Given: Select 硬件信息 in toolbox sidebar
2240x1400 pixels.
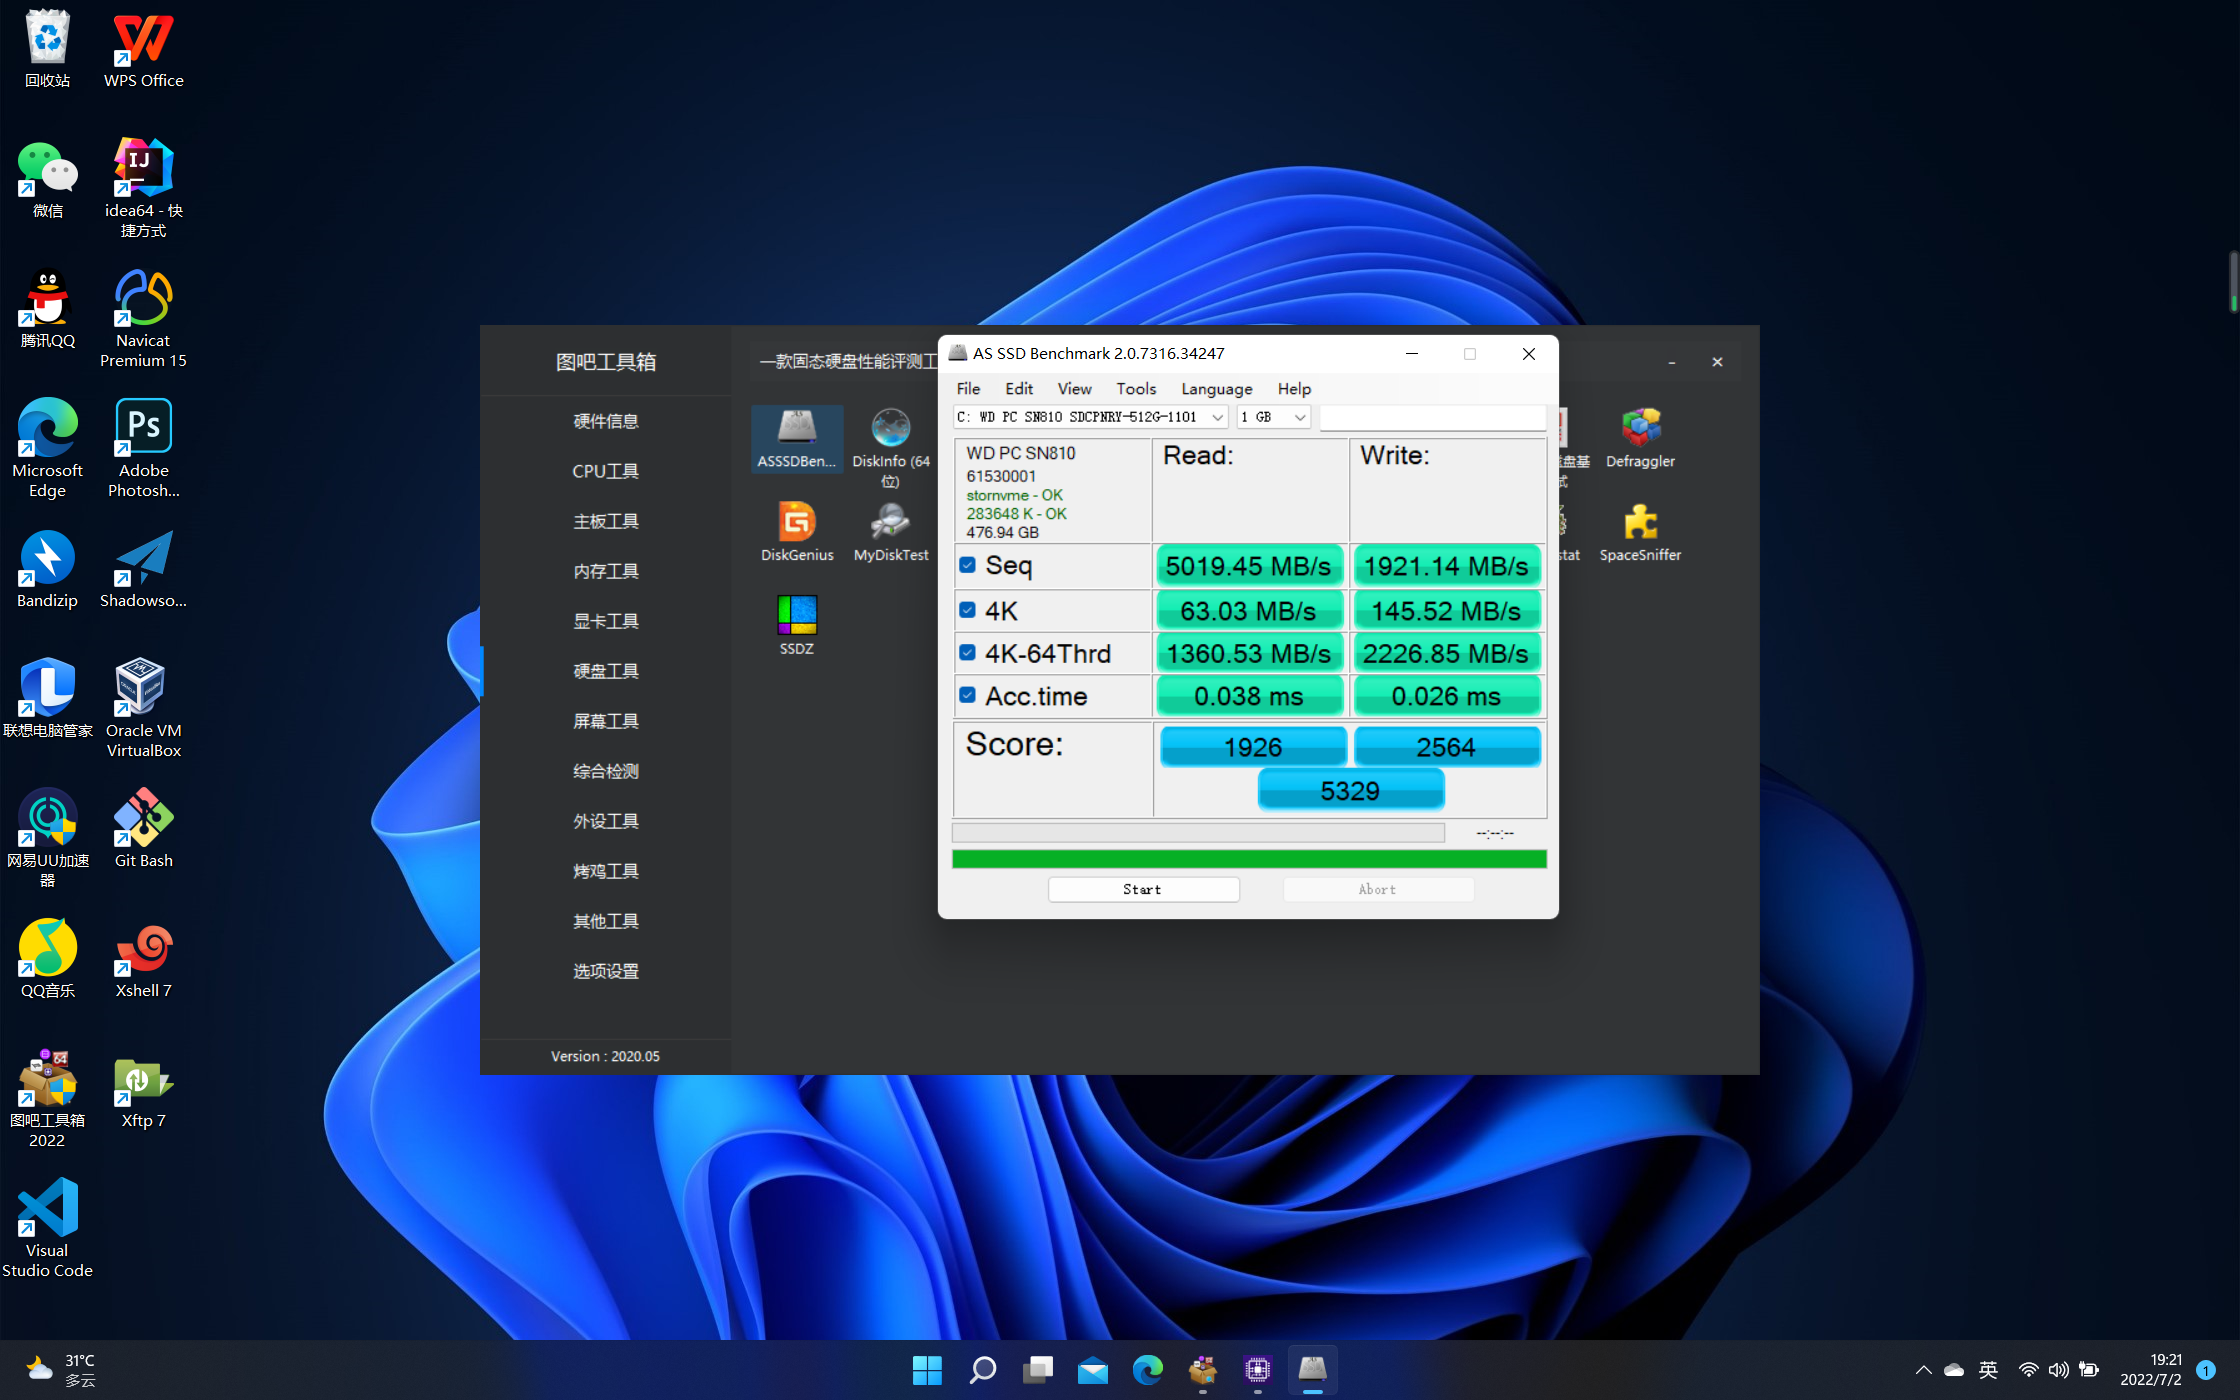Looking at the screenshot, I should 605,421.
